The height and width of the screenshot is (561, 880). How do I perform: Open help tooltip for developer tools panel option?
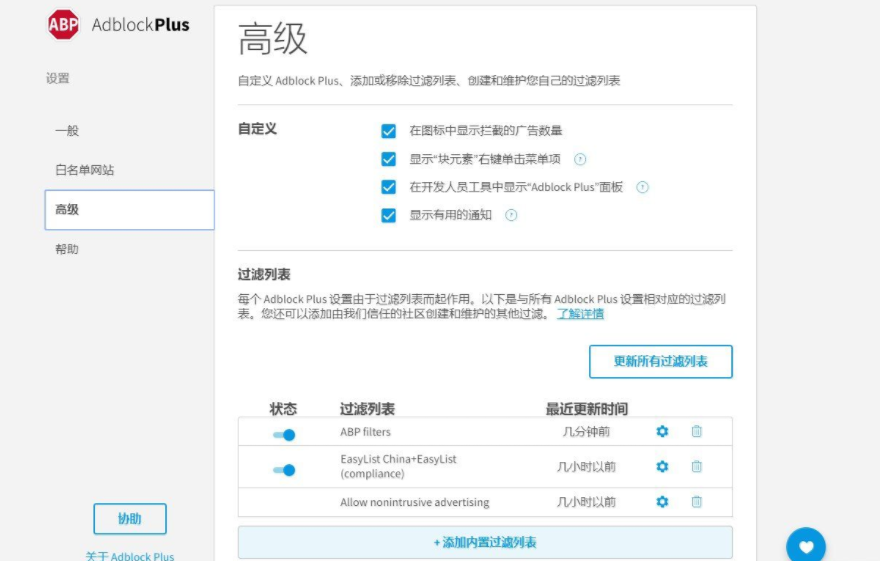[642, 187]
